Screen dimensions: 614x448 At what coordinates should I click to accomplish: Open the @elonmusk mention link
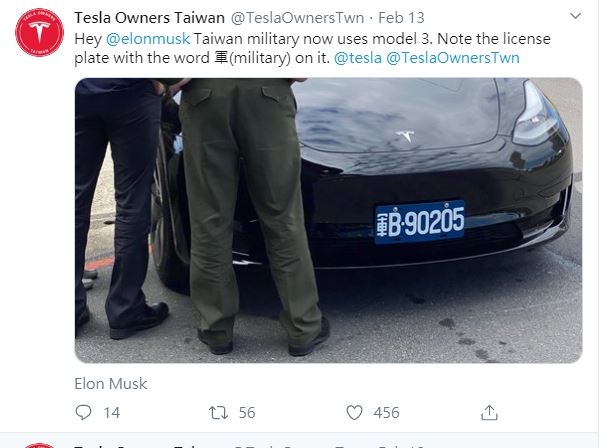148,39
